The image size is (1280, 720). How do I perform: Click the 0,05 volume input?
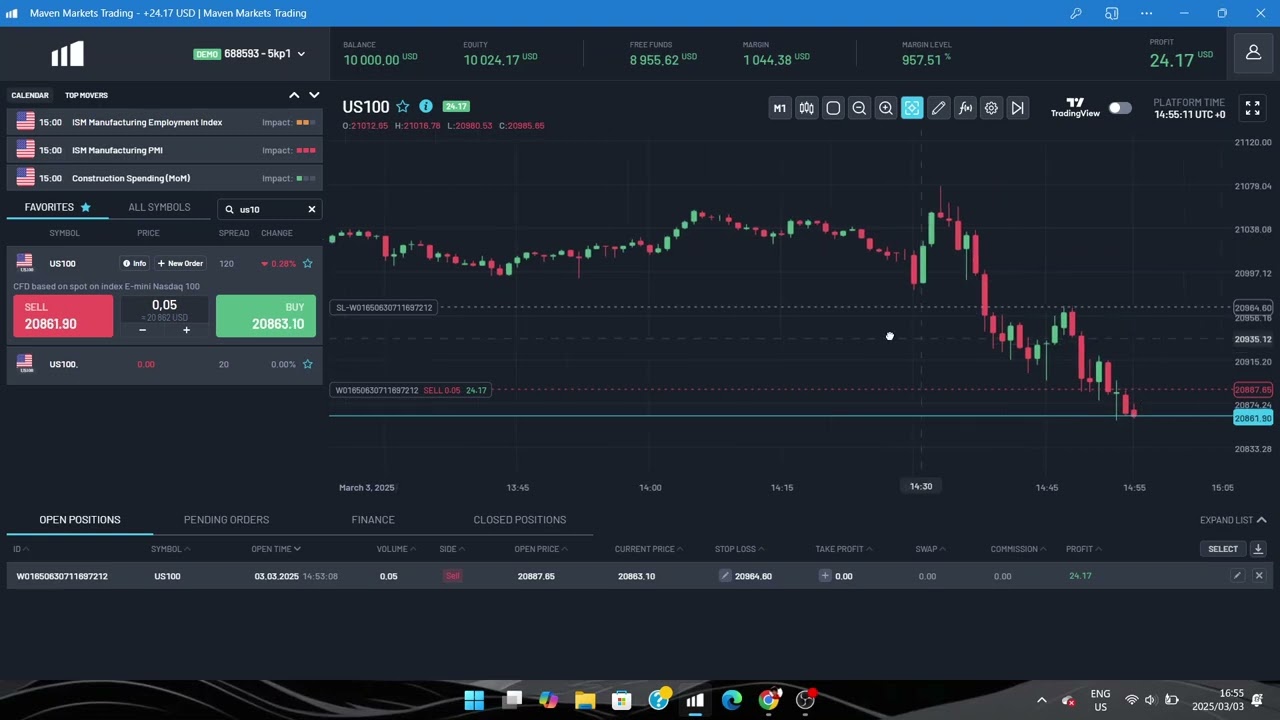[x=164, y=305]
